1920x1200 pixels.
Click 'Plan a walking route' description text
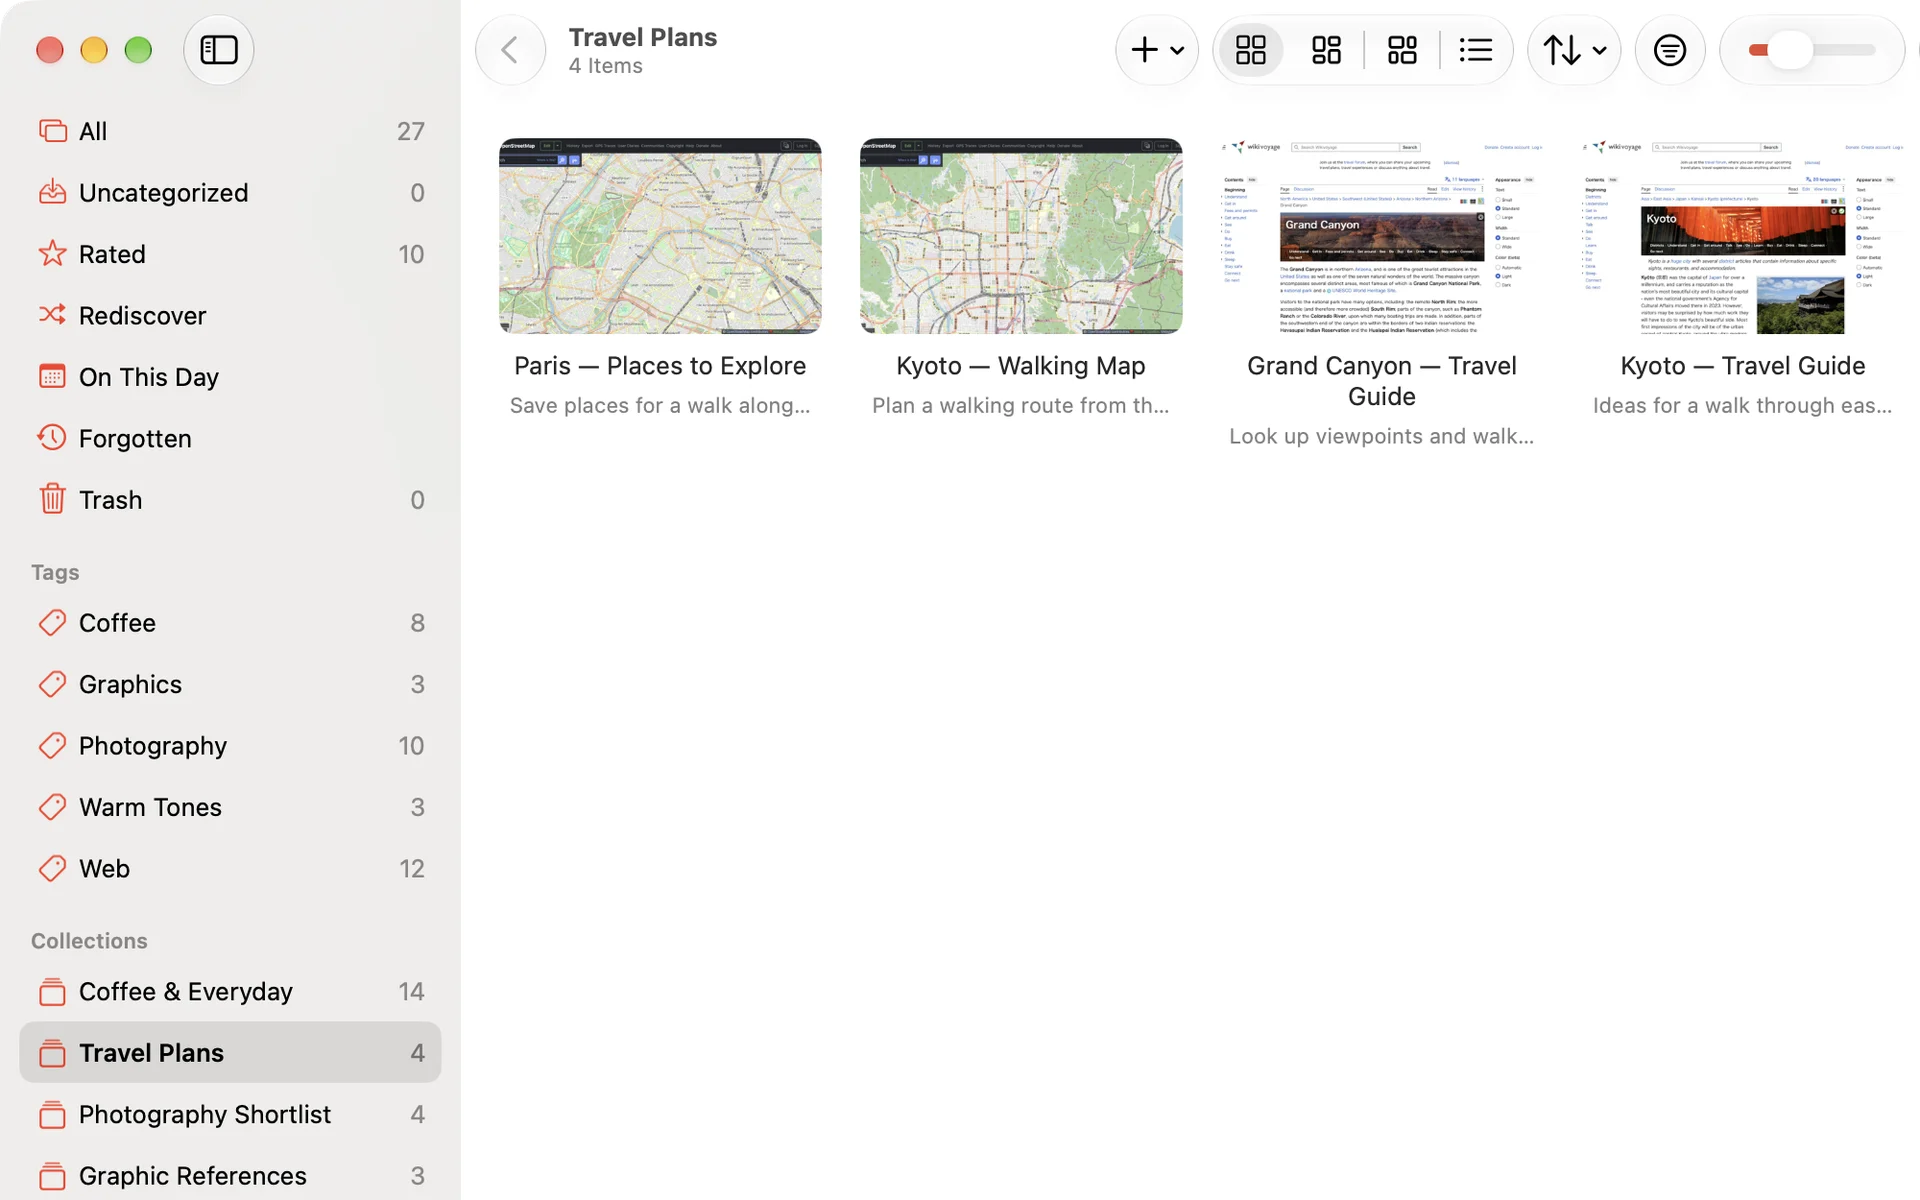tap(1021, 405)
